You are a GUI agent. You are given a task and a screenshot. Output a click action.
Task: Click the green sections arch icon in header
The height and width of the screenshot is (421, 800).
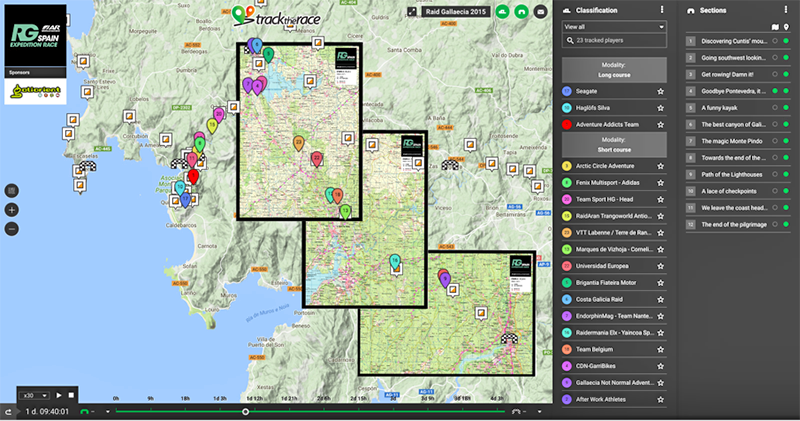pyautogui.click(x=521, y=11)
